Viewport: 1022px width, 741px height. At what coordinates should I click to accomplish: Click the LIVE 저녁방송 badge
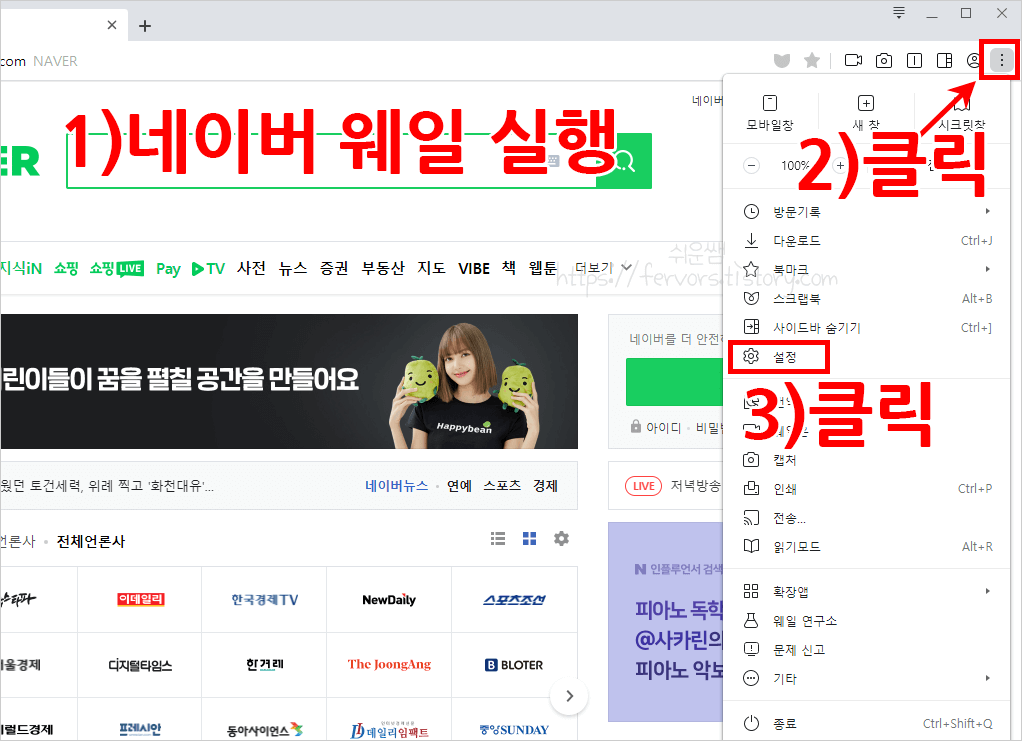[643, 486]
